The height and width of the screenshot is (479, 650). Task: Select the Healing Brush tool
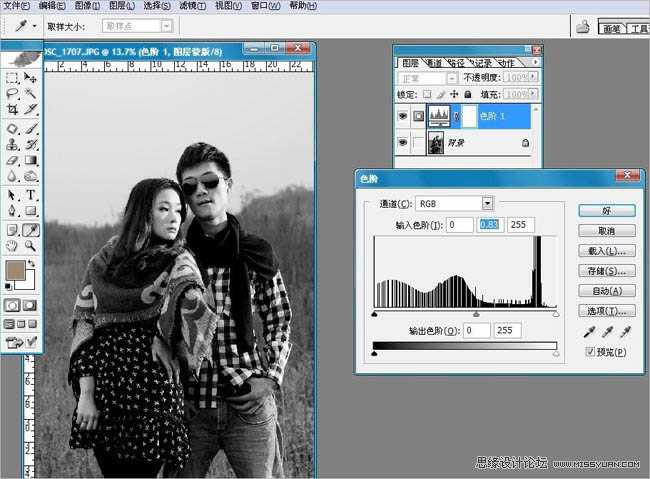12,128
